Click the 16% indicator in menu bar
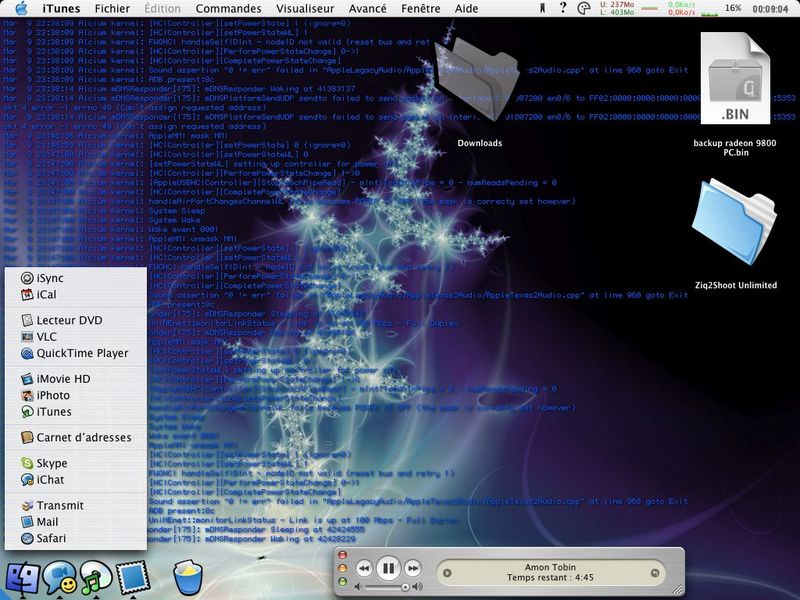800x600 pixels. (x=733, y=8)
